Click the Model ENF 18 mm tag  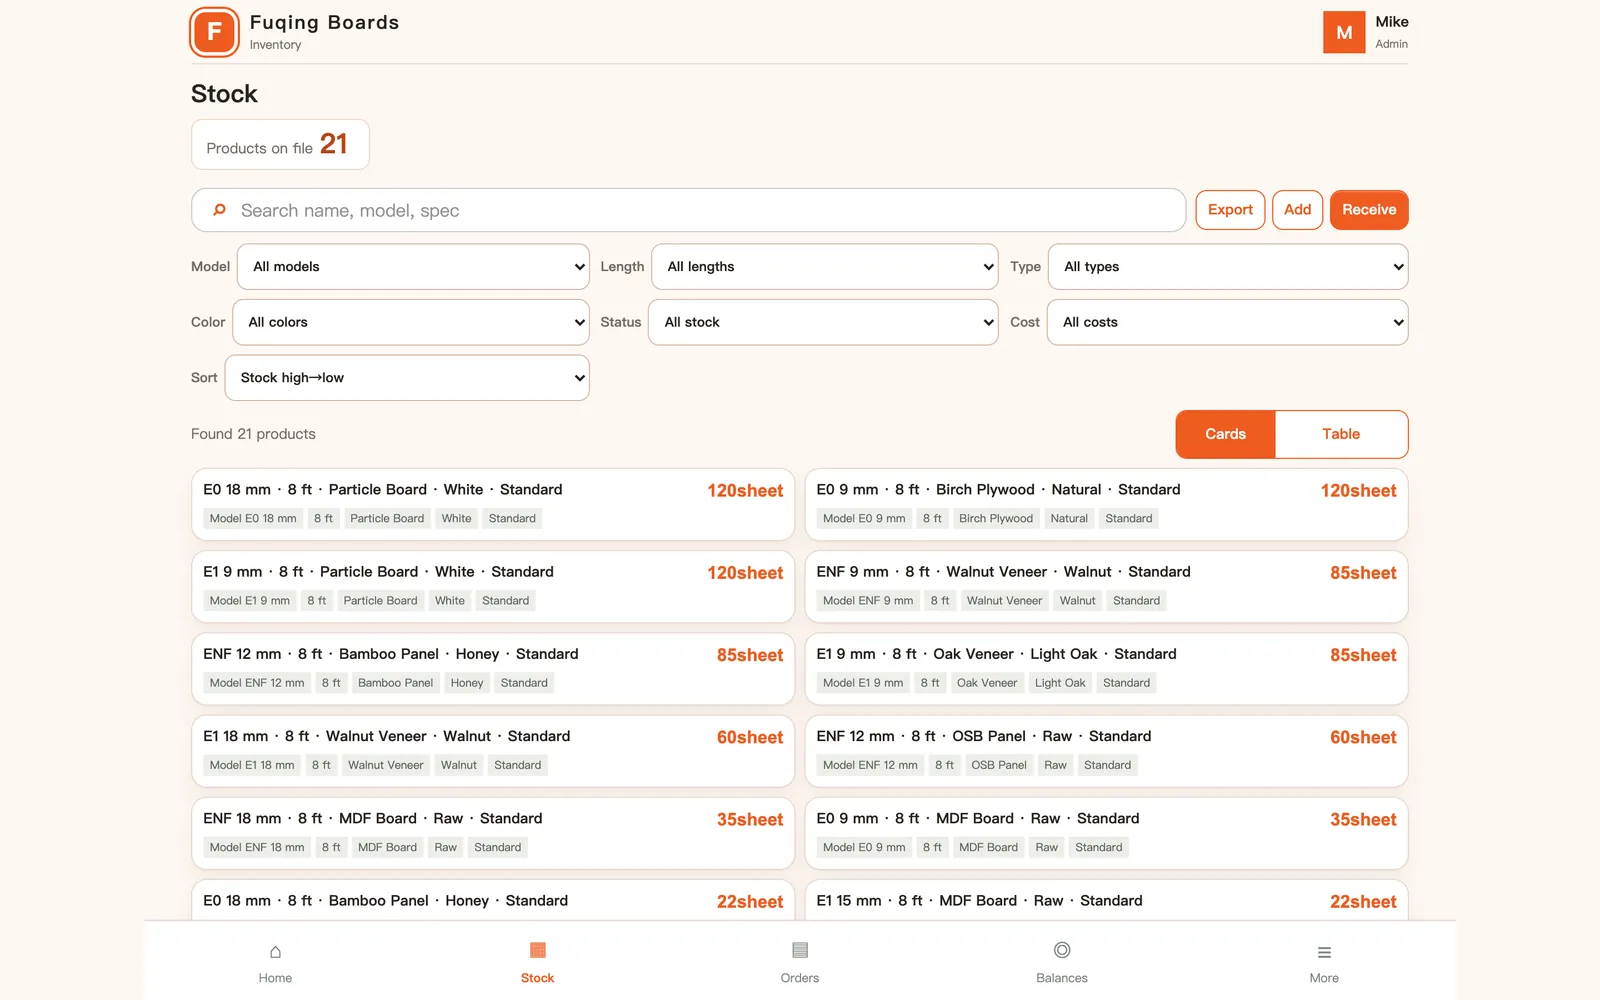click(257, 847)
